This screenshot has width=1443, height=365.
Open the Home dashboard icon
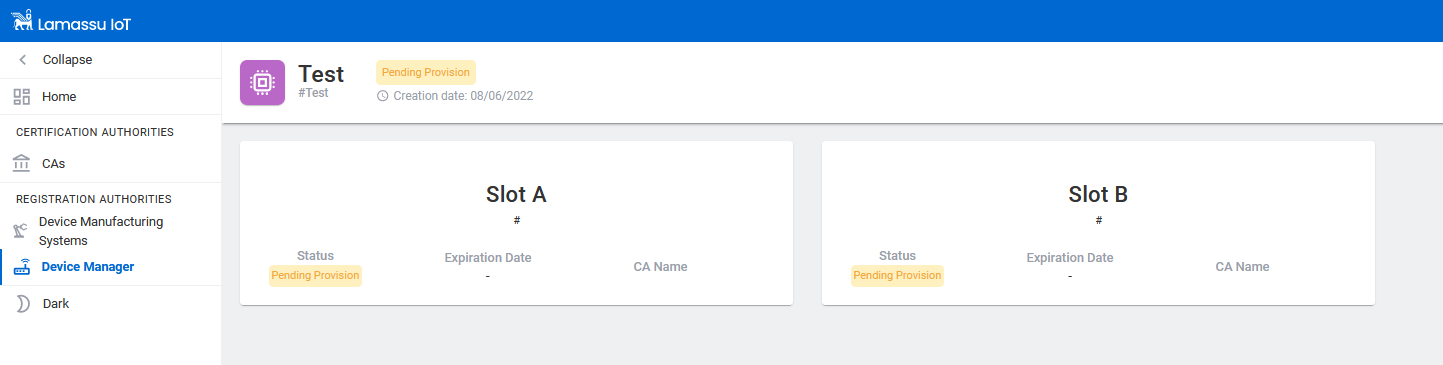22,97
